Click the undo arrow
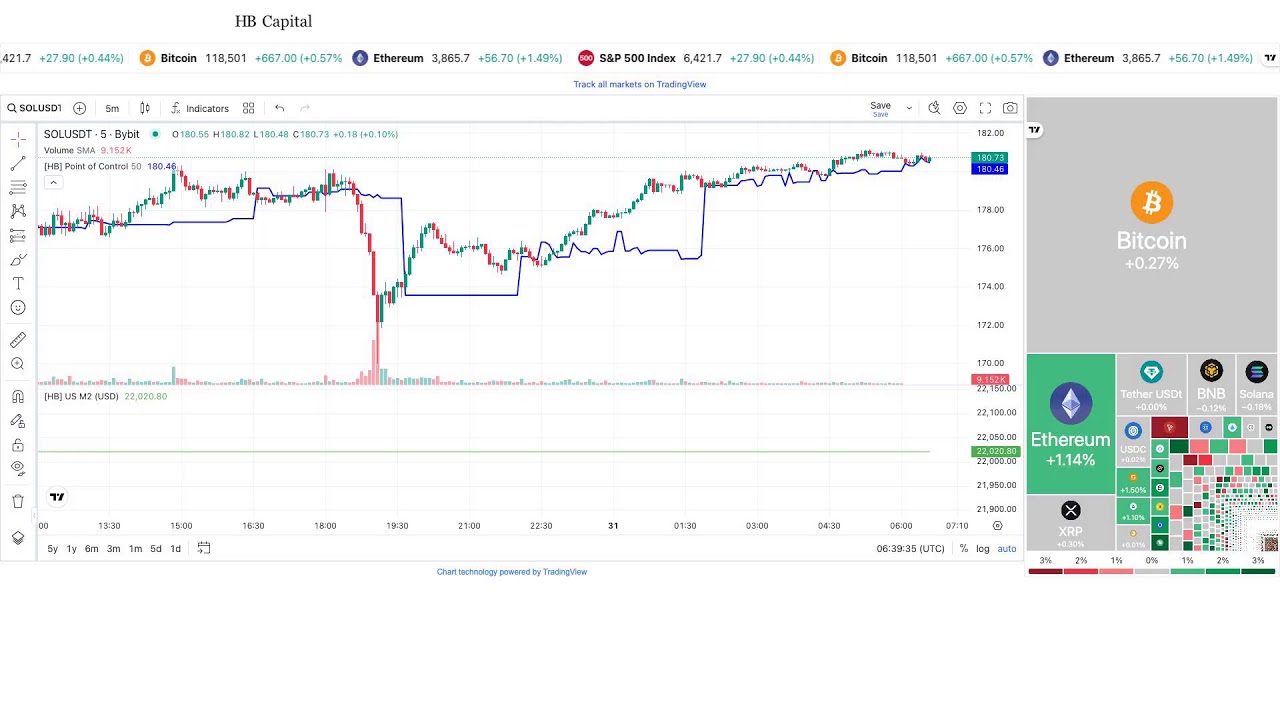Screen dimensions: 1280x720 pyautogui.click(x=280, y=108)
